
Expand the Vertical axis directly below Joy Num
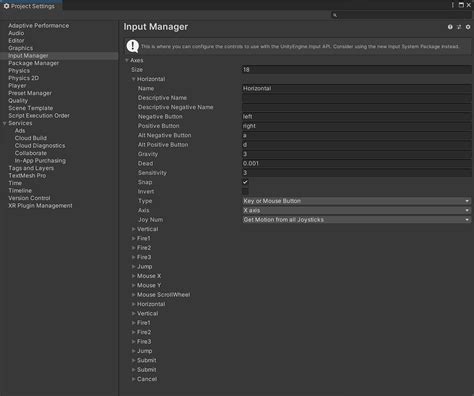pos(134,229)
